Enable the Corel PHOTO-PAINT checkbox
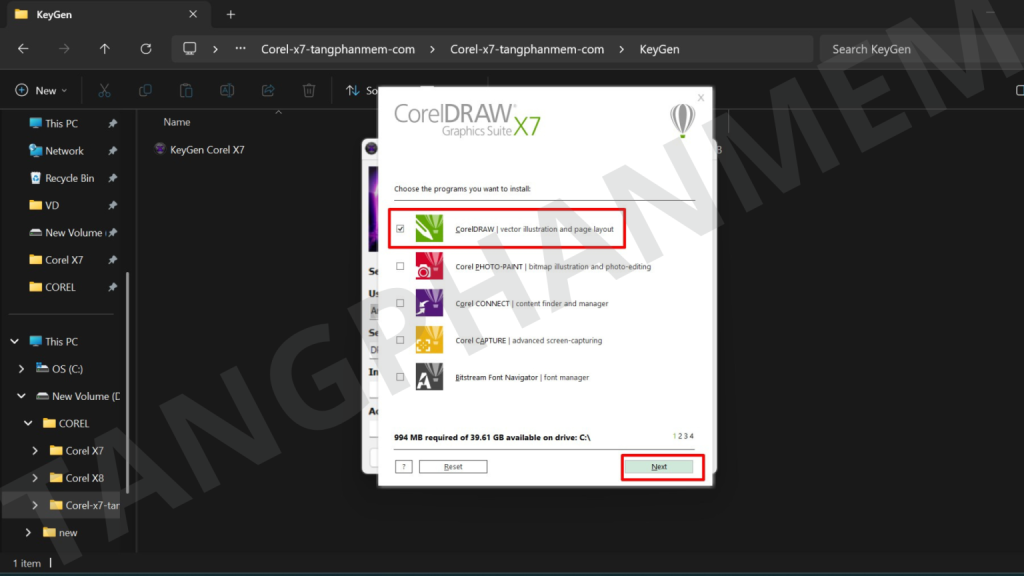This screenshot has width=1024, height=576. [400, 266]
